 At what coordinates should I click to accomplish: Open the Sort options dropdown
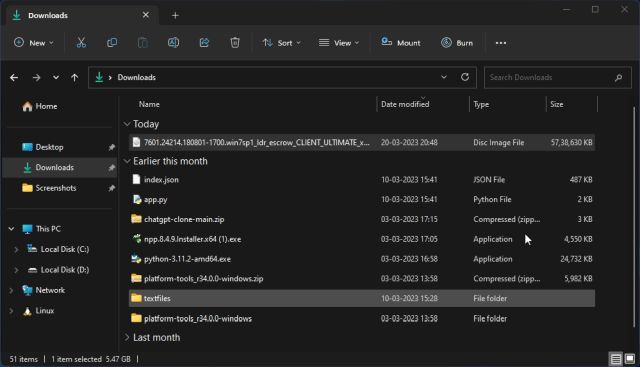click(x=282, y=42)
